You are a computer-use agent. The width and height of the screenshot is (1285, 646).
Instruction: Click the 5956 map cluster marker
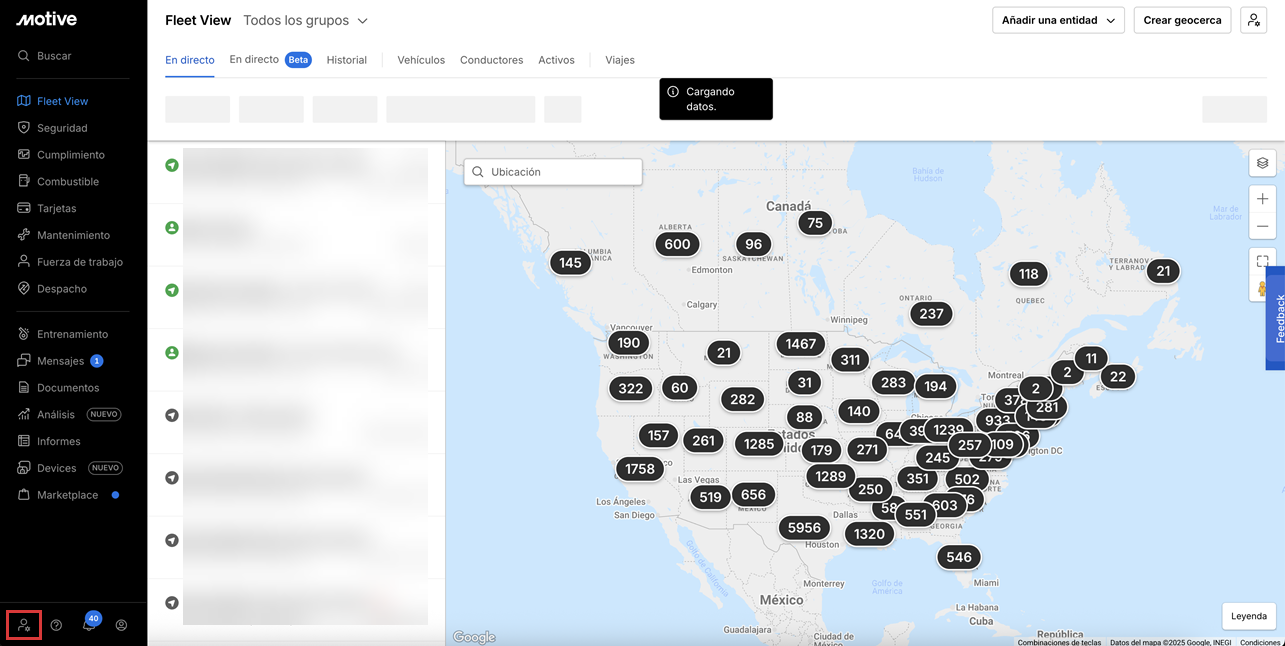click(x=804, y=528)
